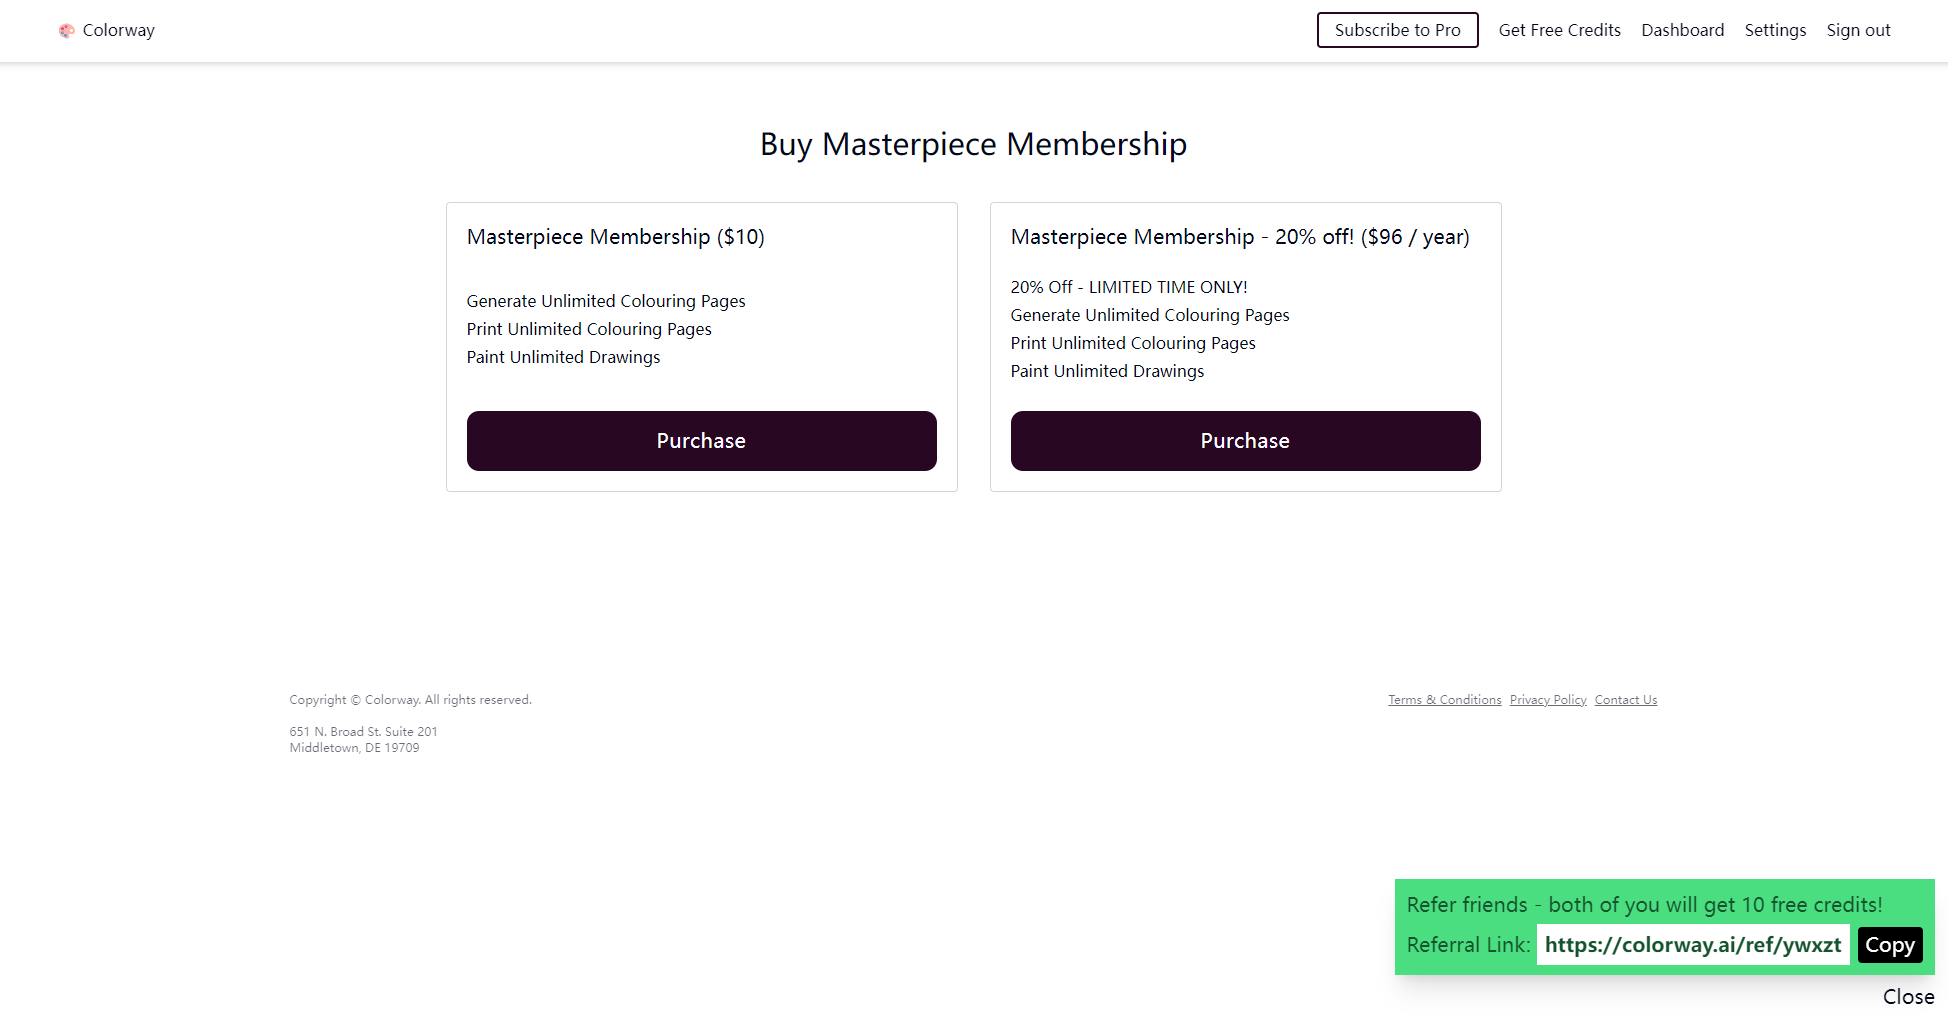Screen dimensions: 1948x1027
Task: Click the 20% off yearly membership title
Action: click(x=1240, y=237)
